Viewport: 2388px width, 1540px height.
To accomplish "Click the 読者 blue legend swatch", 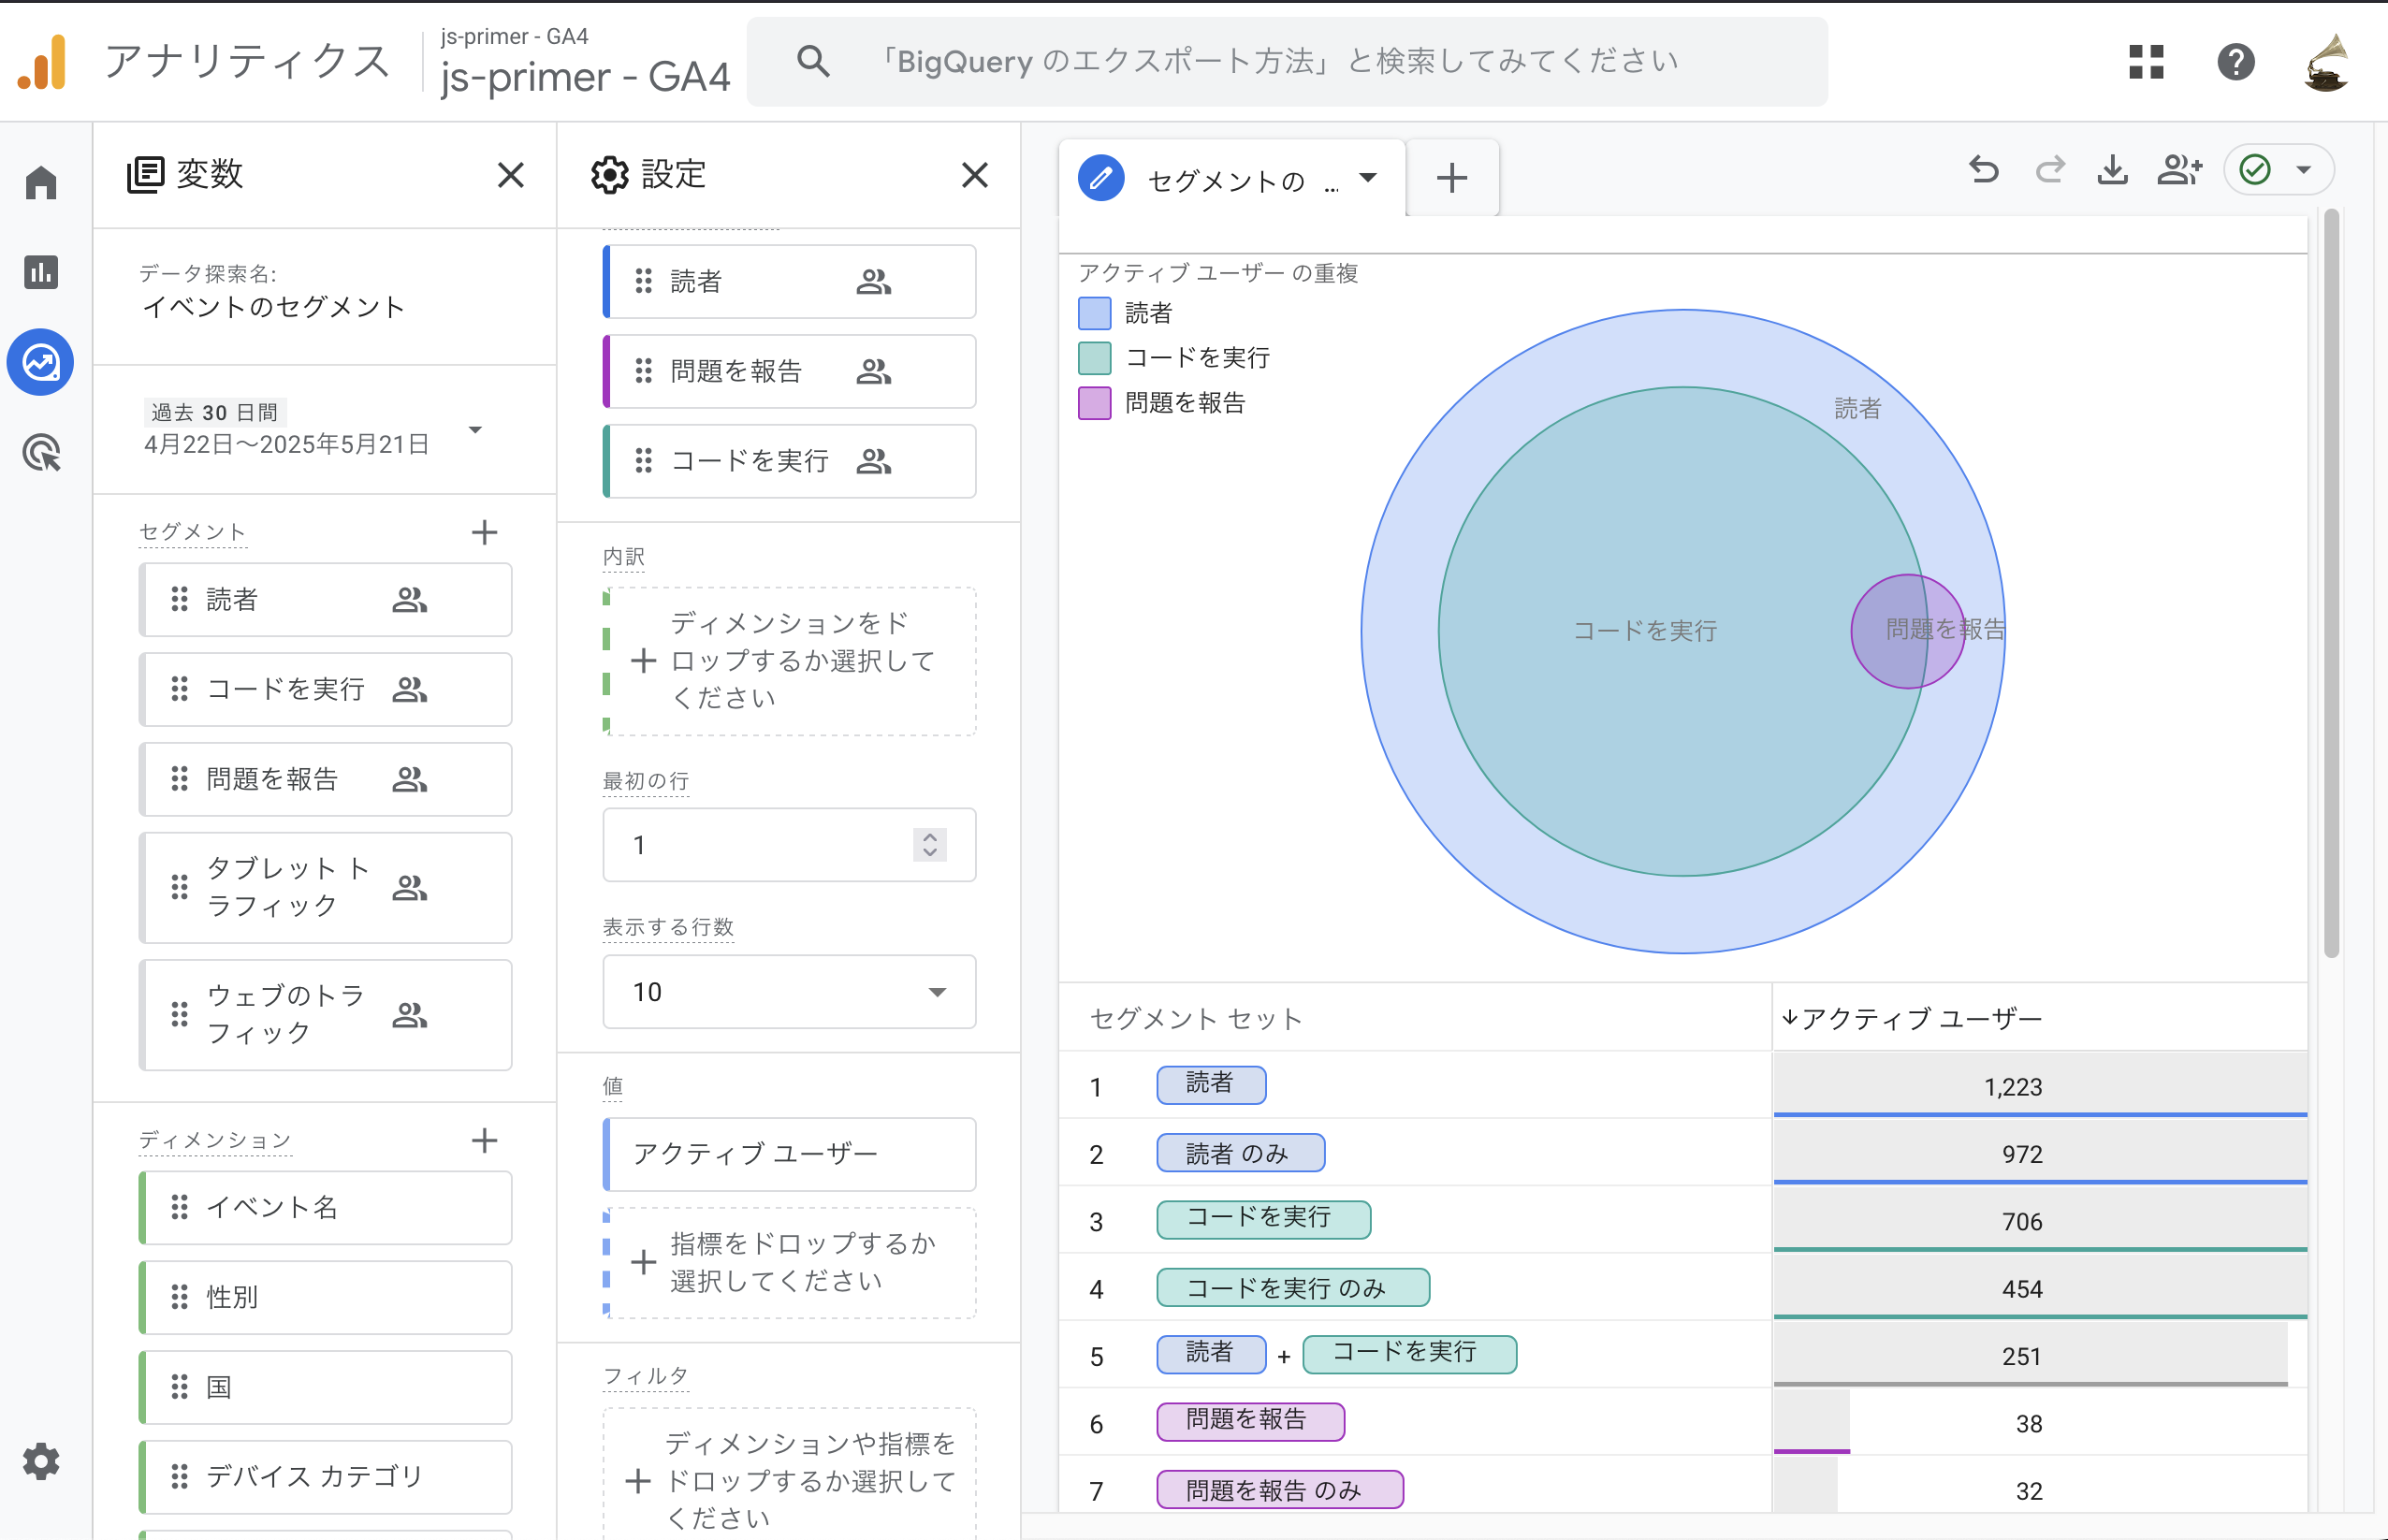I will (1095, 313).
